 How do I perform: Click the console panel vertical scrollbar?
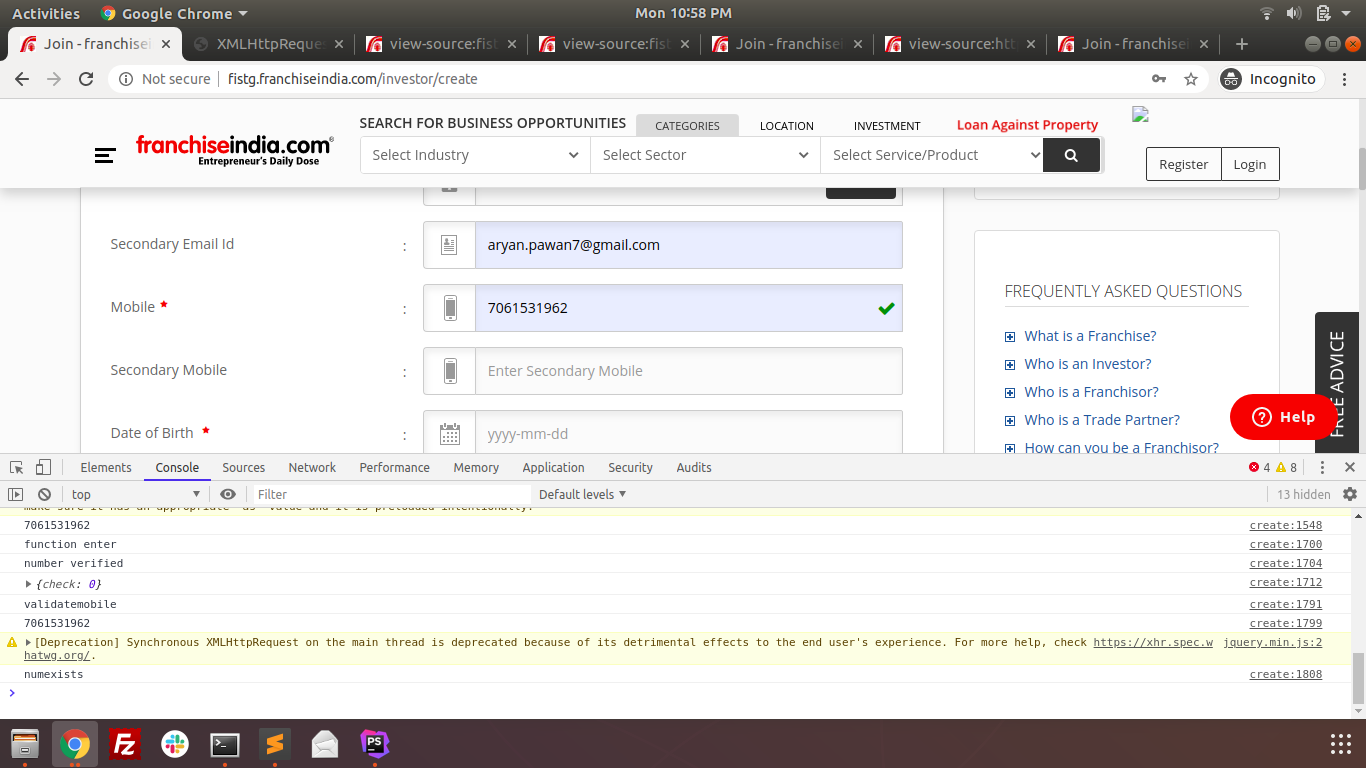point(1358,678)
